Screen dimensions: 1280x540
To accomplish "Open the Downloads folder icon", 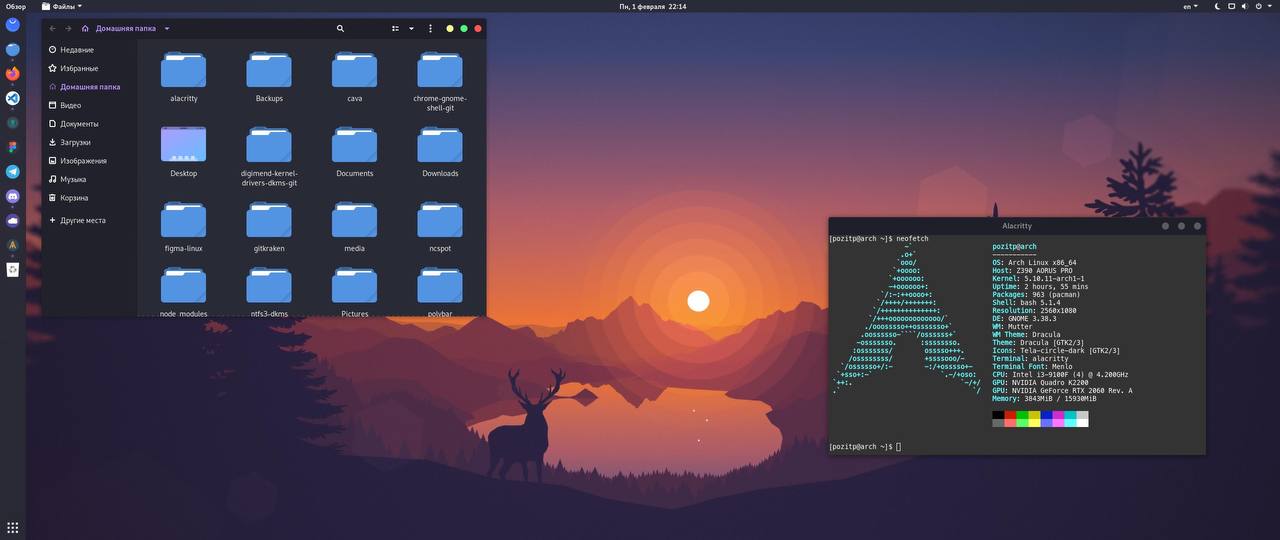I will [x=440, y=145].
